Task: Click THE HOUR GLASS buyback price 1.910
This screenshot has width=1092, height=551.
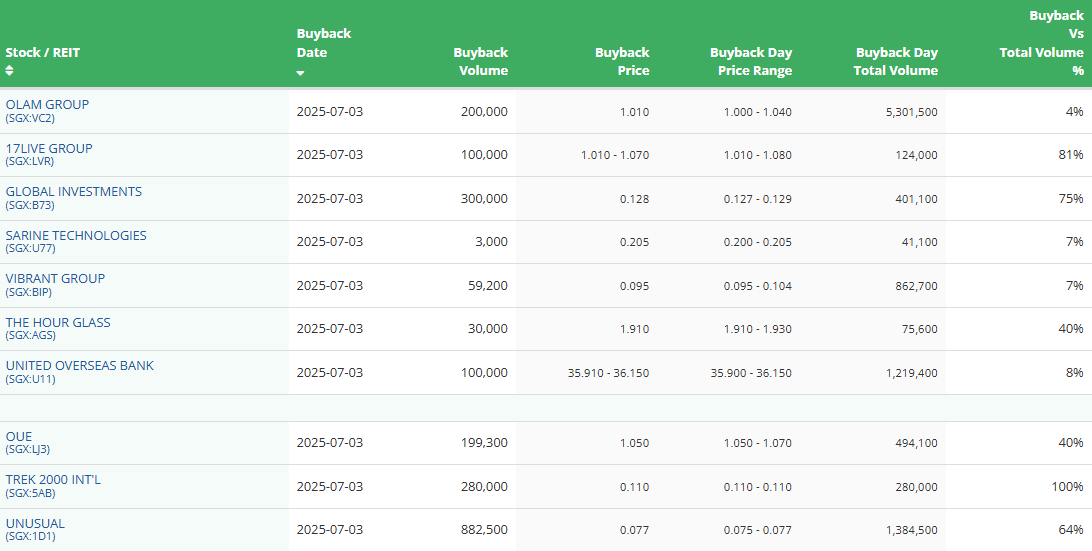Action: pos(634,329)
